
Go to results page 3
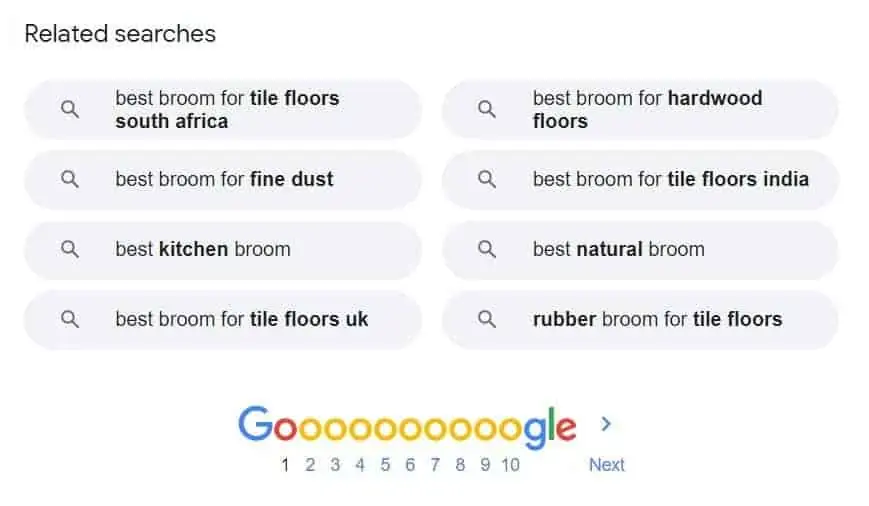tap(335, 465)
